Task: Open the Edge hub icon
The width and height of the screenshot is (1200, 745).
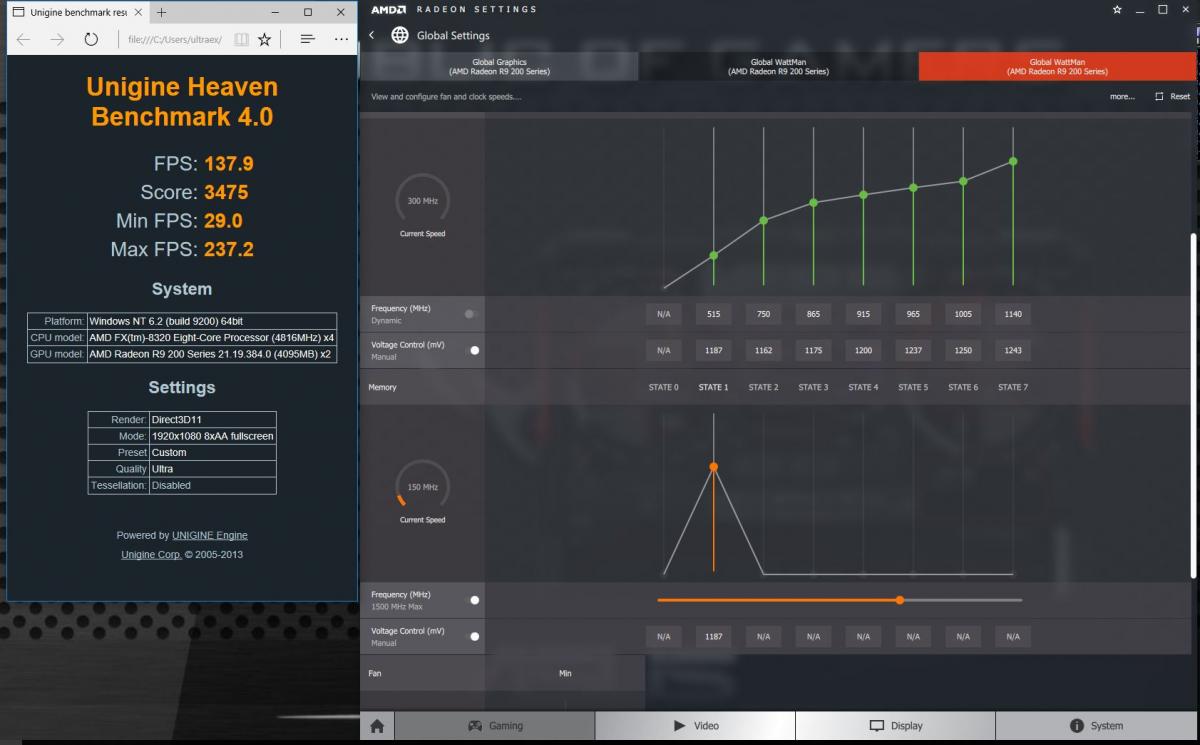Action: [x=307, y=39]
